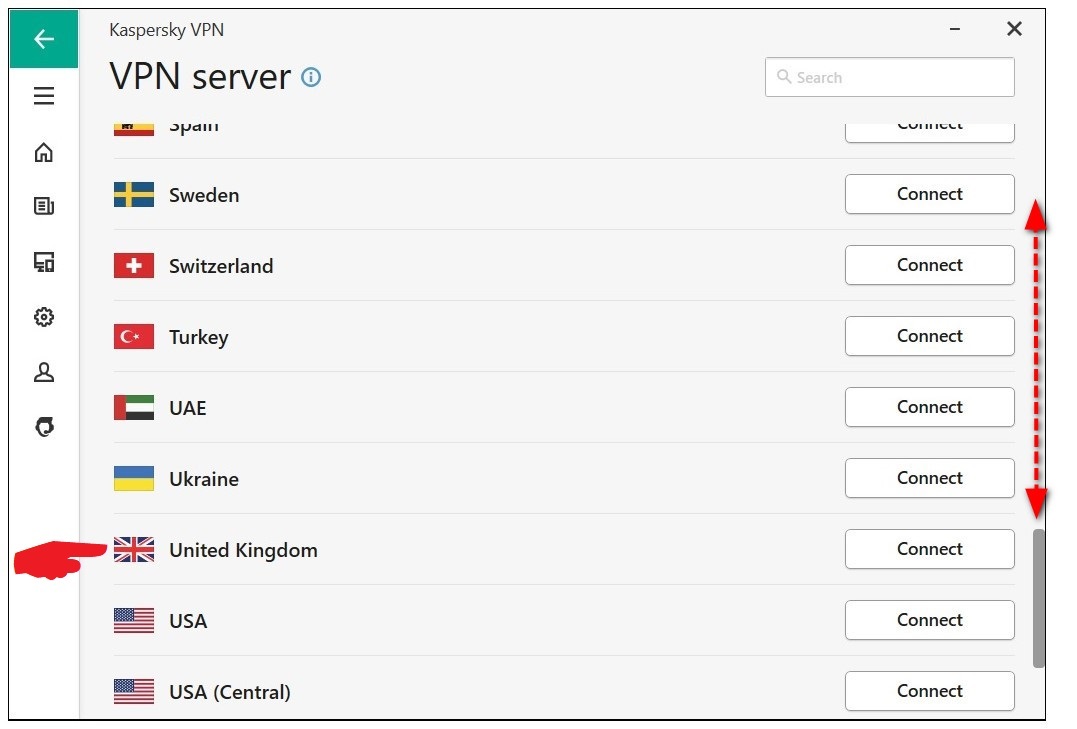Screen dimensions: 1077x729
Task: Click the vertical scrollbar thumb
Action: [1039, 597]
